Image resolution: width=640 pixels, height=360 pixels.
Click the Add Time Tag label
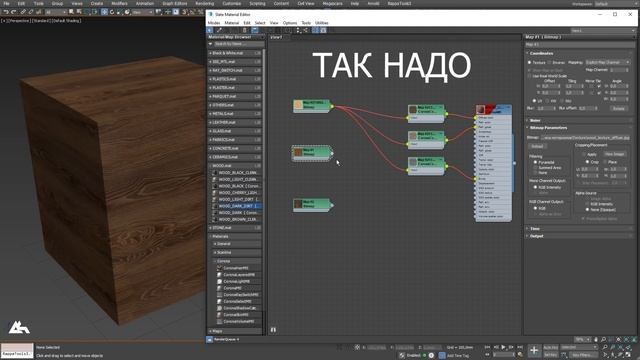(x=458, y=355)
